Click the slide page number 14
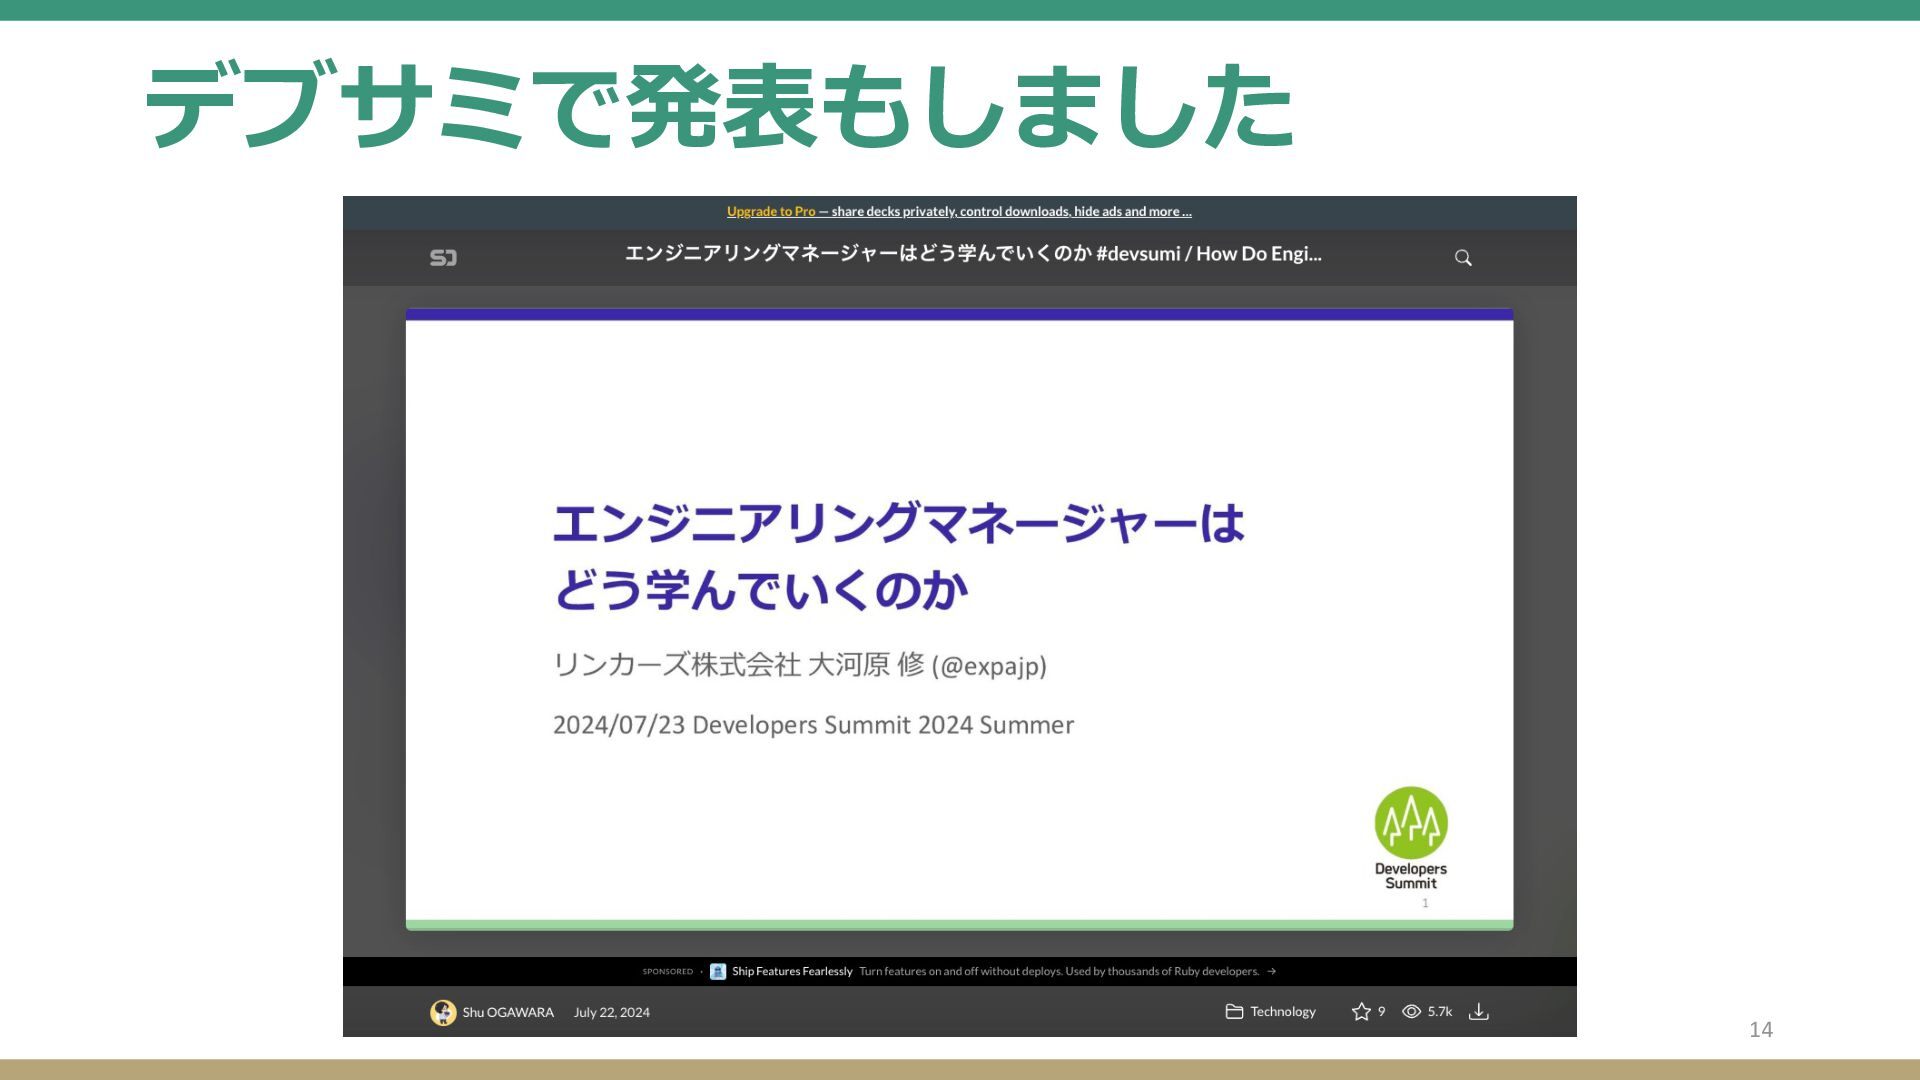 click(1761, 1029)
